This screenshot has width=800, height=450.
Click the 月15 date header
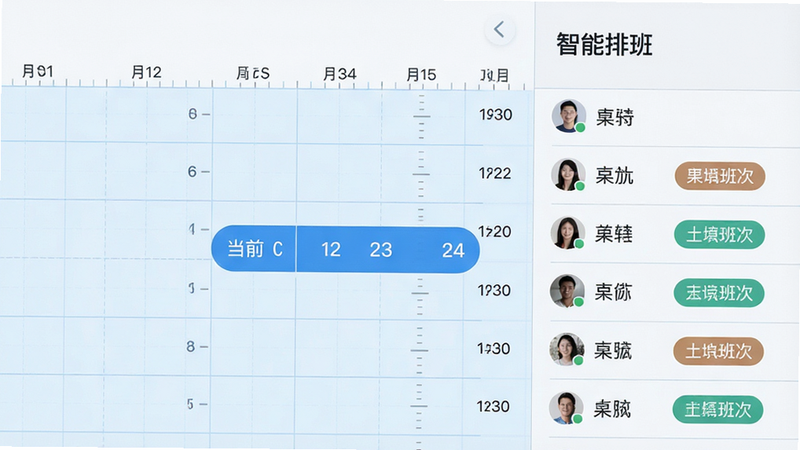(421, 74)
